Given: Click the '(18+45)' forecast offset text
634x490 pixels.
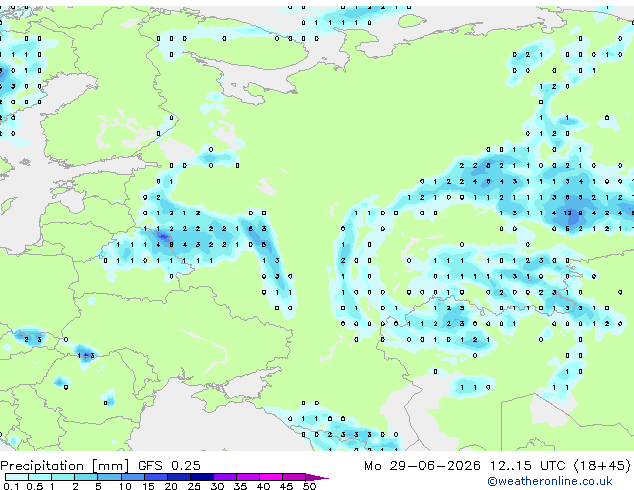Looking at the screenshot, I should pyautogui.click(x=602, y=466).
